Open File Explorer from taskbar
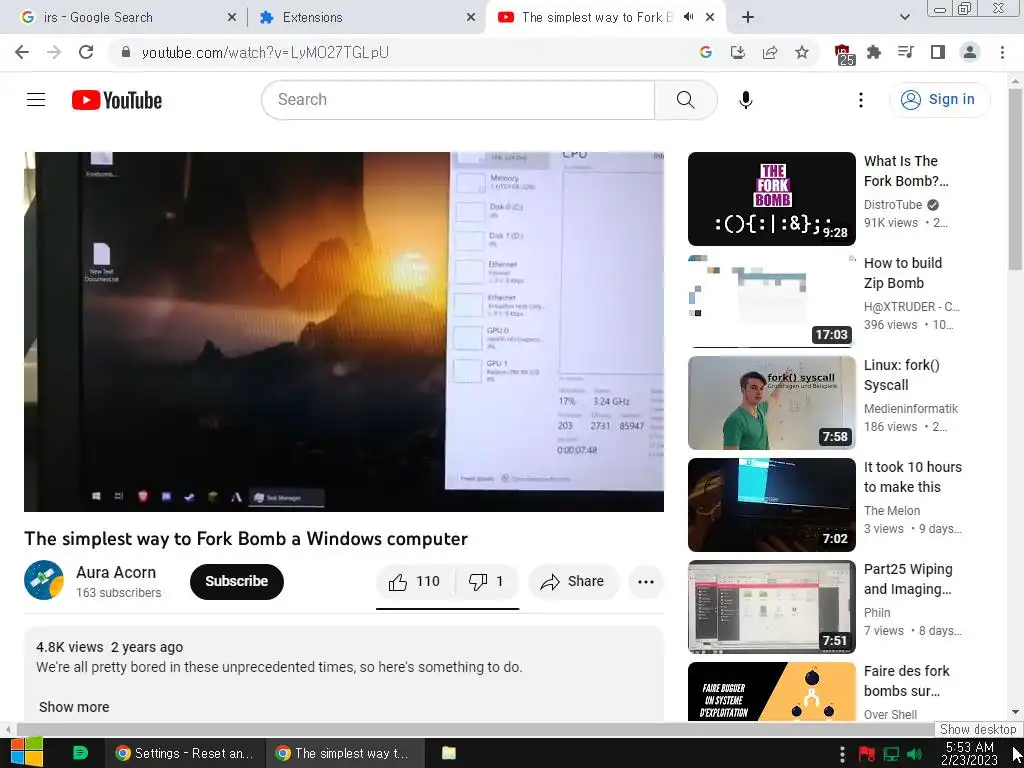This screenshot has height=768, width=1024. click(449, 753)
